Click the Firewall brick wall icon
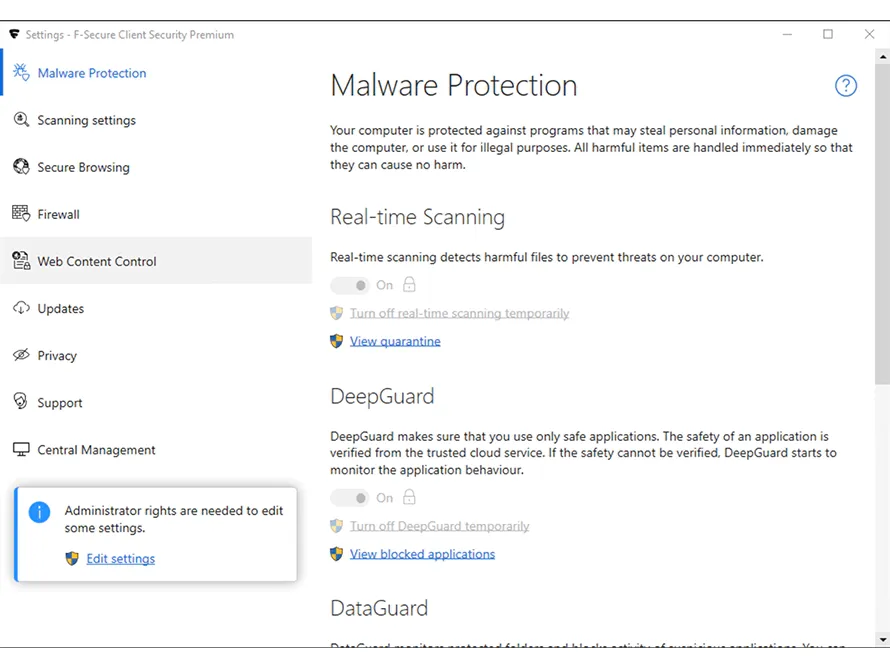890x667 pixels. (x=21, y=214)
